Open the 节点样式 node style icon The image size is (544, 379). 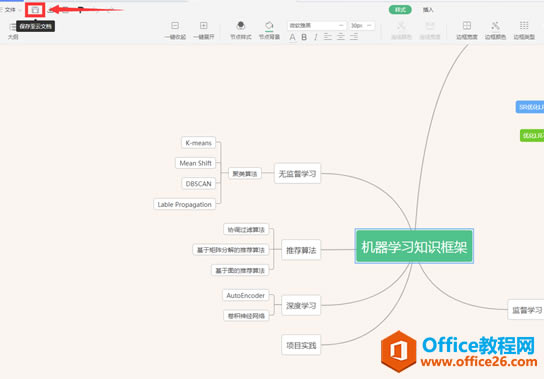(x=241, y=26)
